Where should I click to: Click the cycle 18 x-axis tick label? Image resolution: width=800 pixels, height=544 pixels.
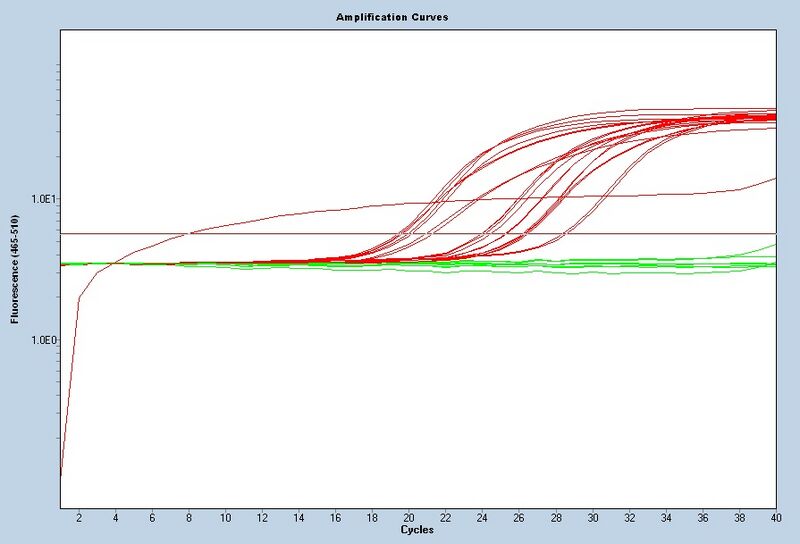coord(373,518)
